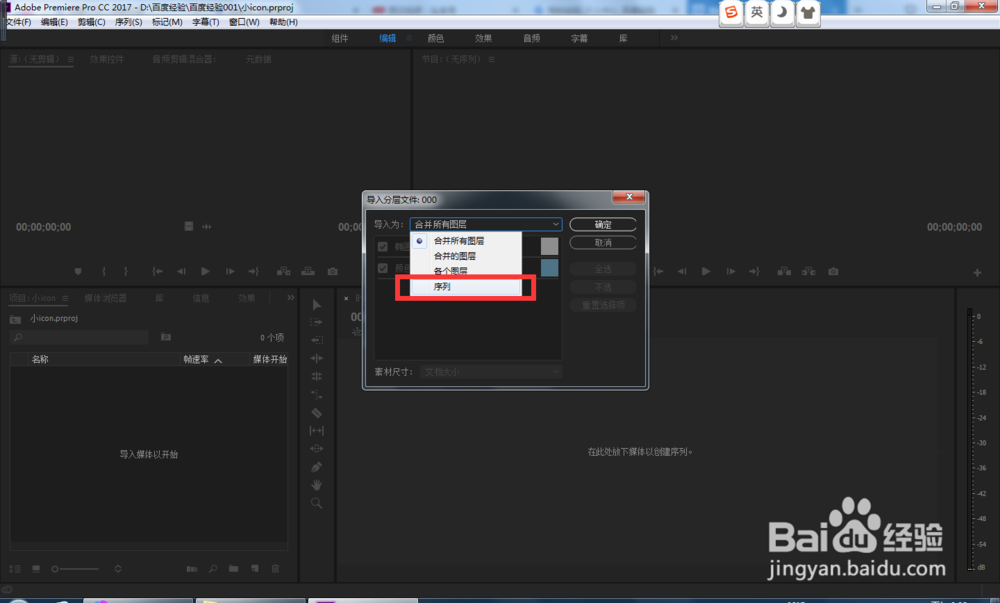Screen dimensions: 1000x603
Task: Click Extract button in Program monitor
Action: [x=809, y=272]
